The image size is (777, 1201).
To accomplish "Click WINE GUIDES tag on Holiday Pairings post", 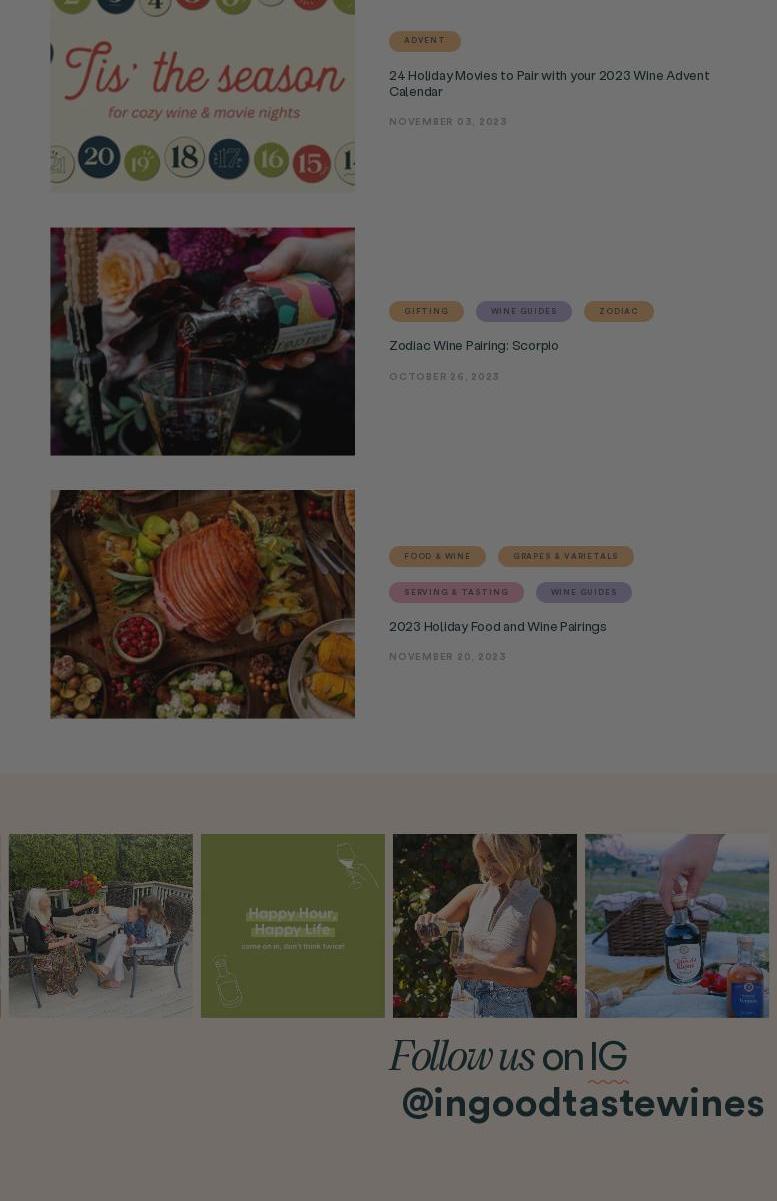I will (584, 592).
